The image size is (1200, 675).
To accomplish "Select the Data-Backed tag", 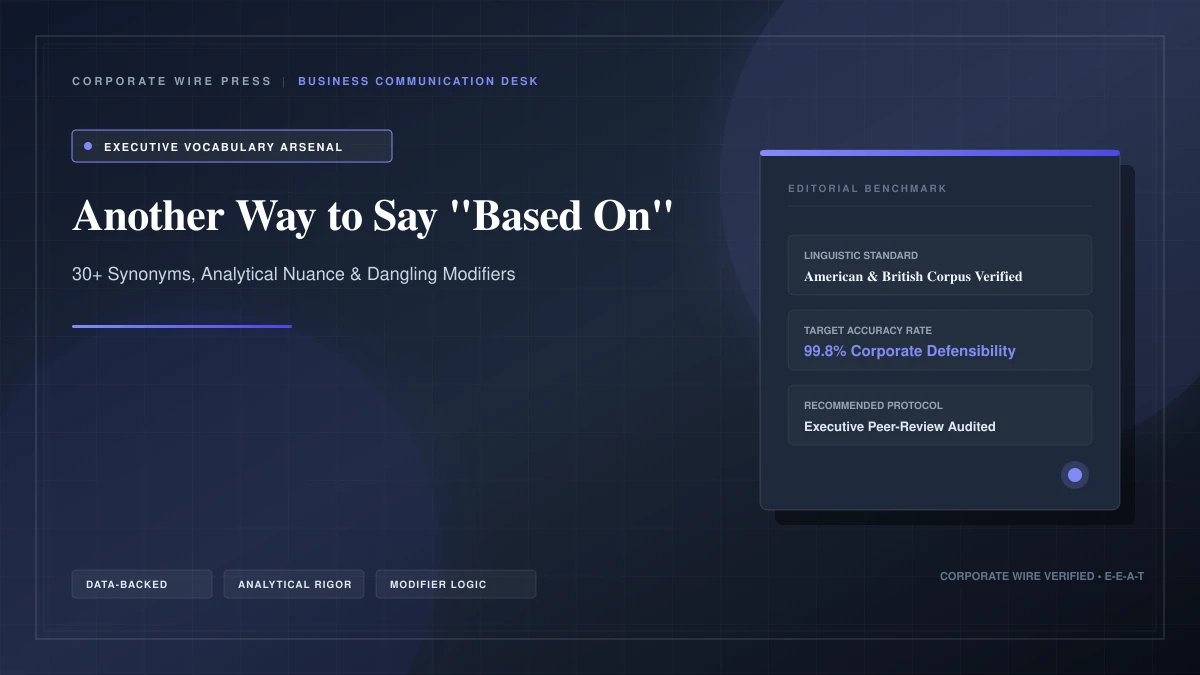I will (142, 584).
